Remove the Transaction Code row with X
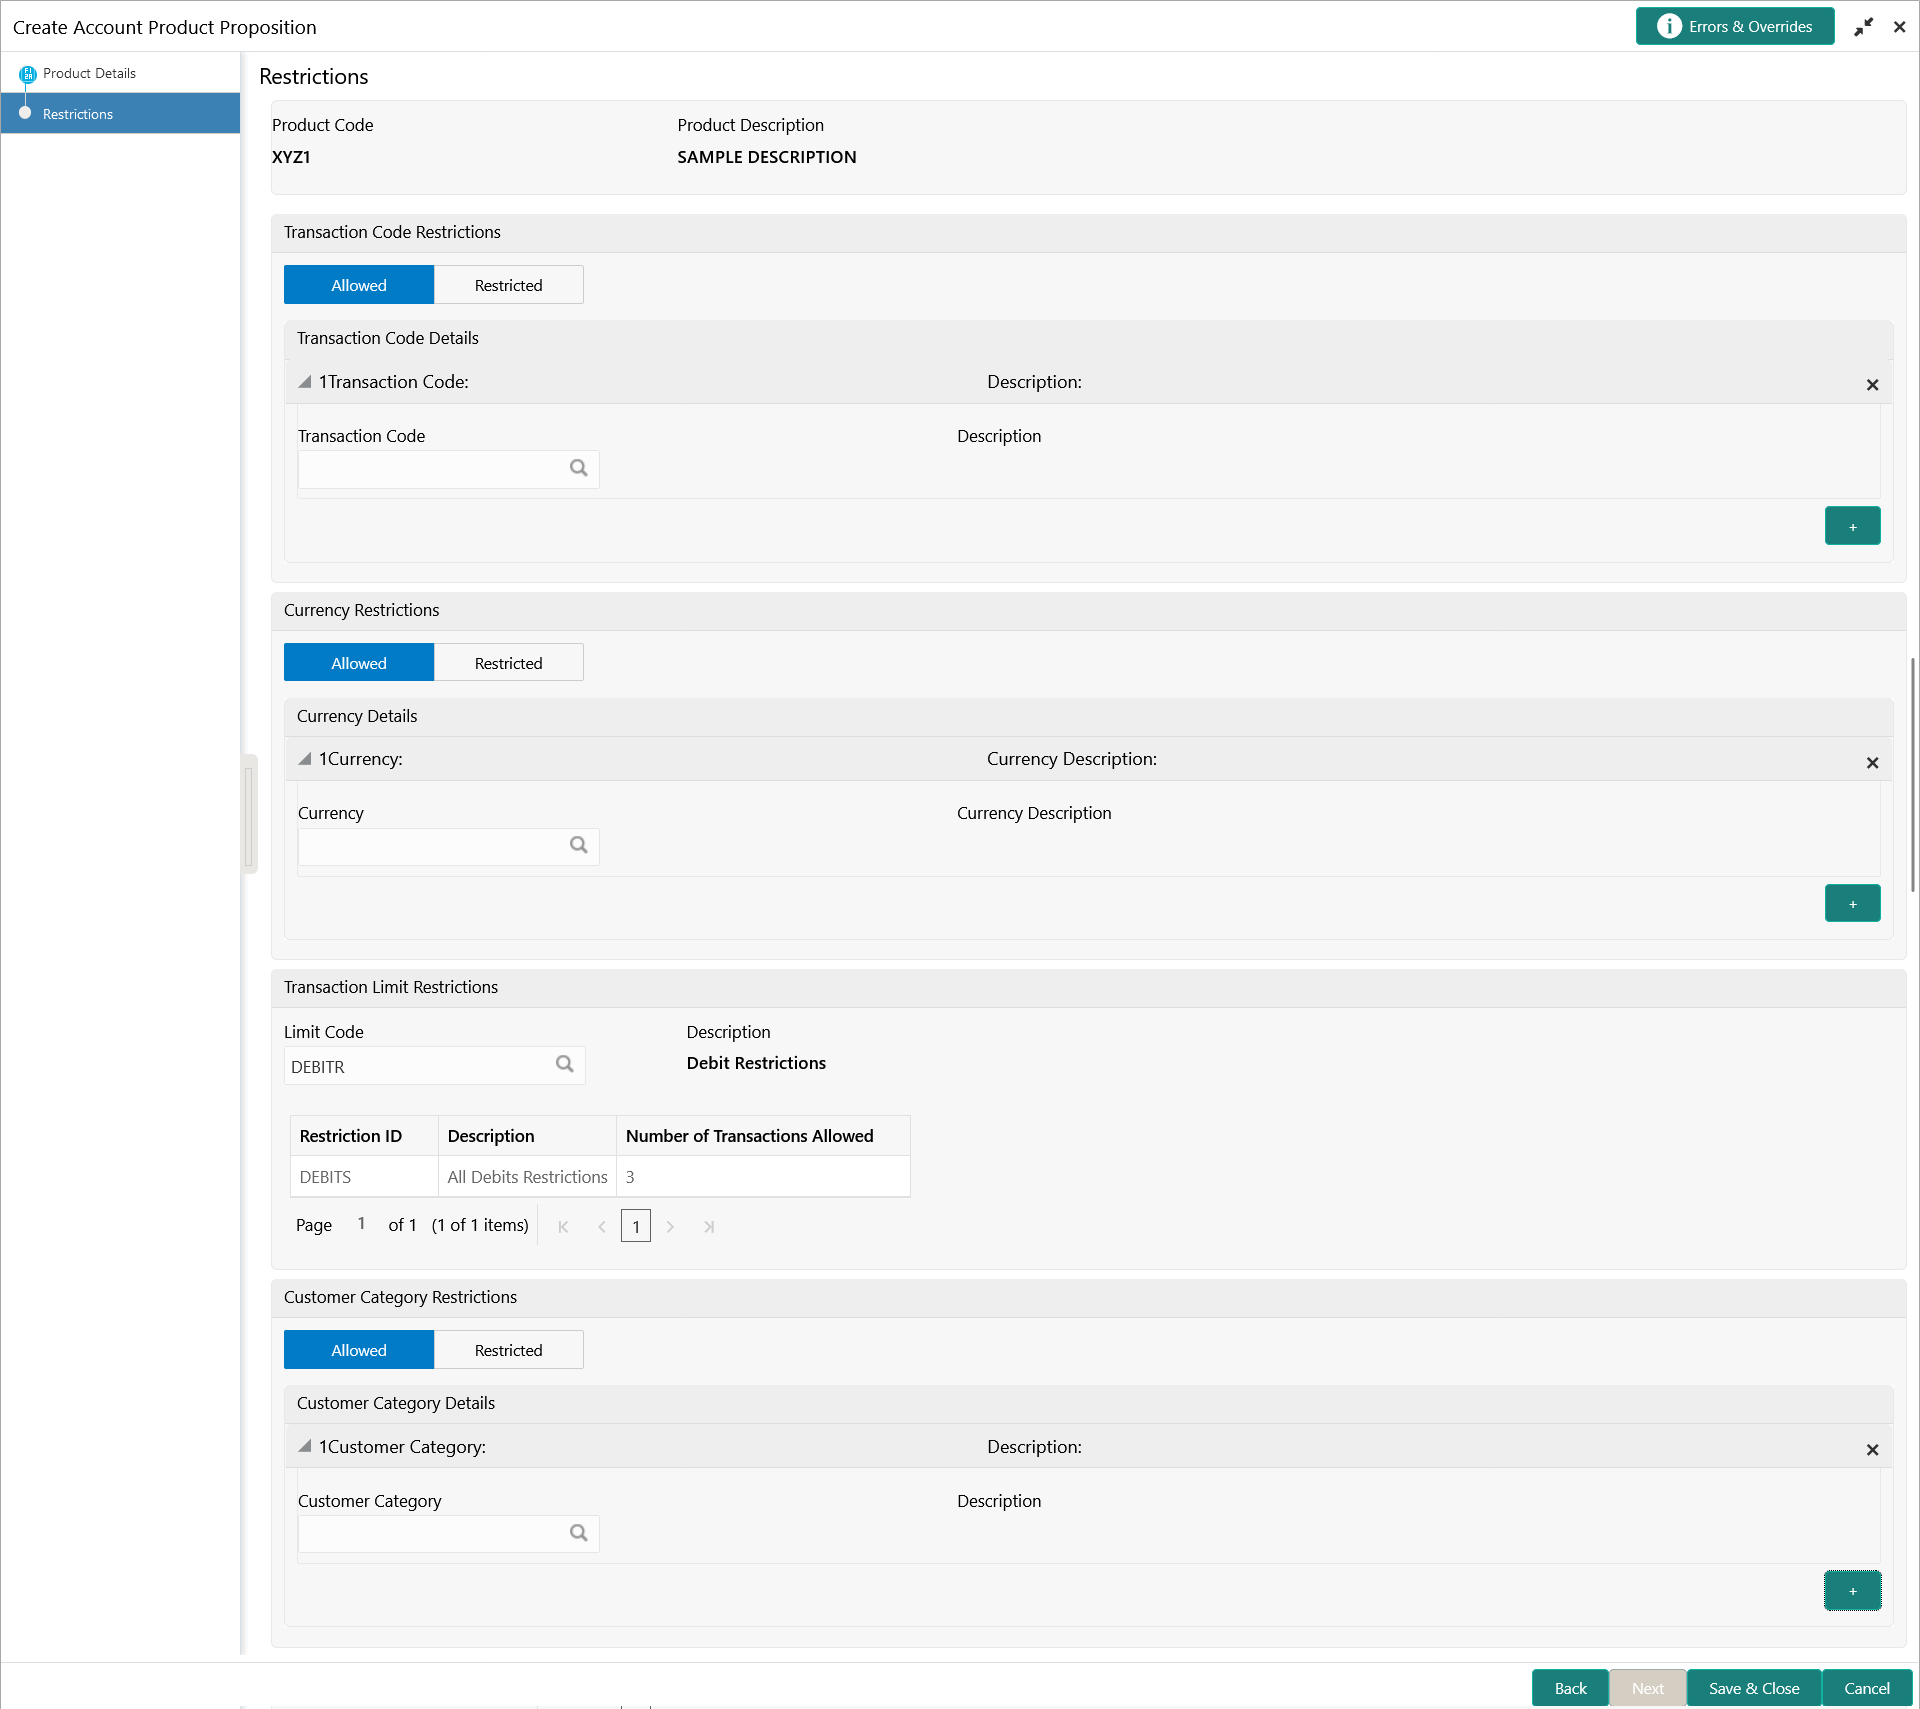The width and height of the screenshot is (1920, 1709). pos(1872,385)
